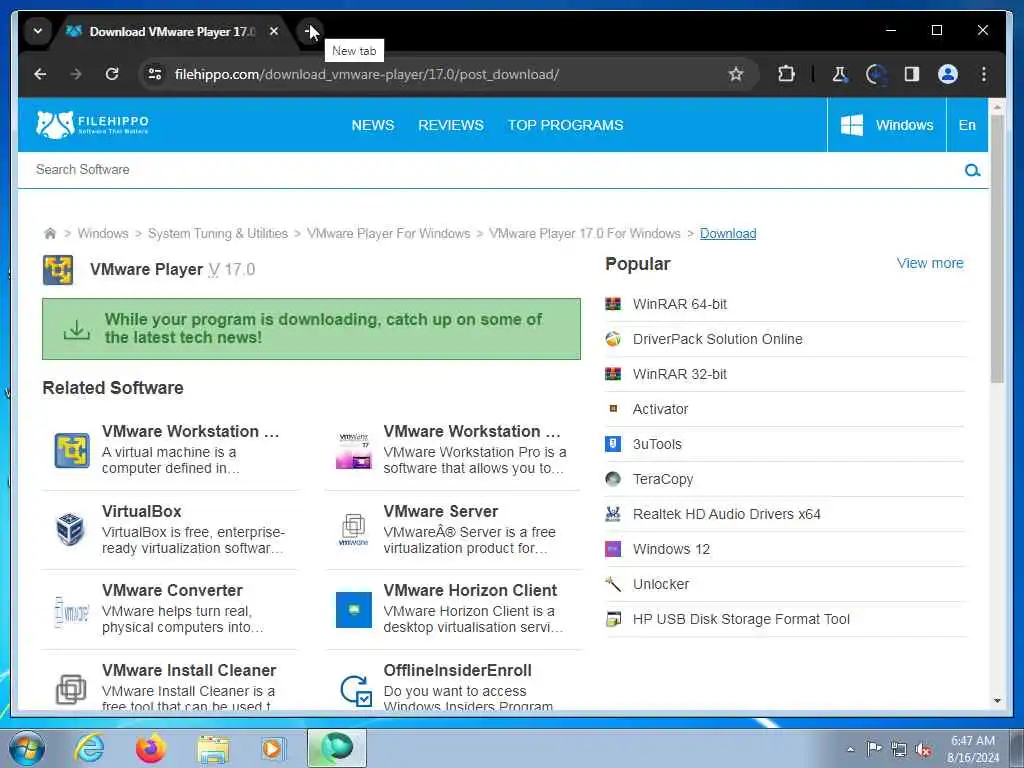Select the Download VMware Player tab

pyautogui.click(x=172, y=31)
